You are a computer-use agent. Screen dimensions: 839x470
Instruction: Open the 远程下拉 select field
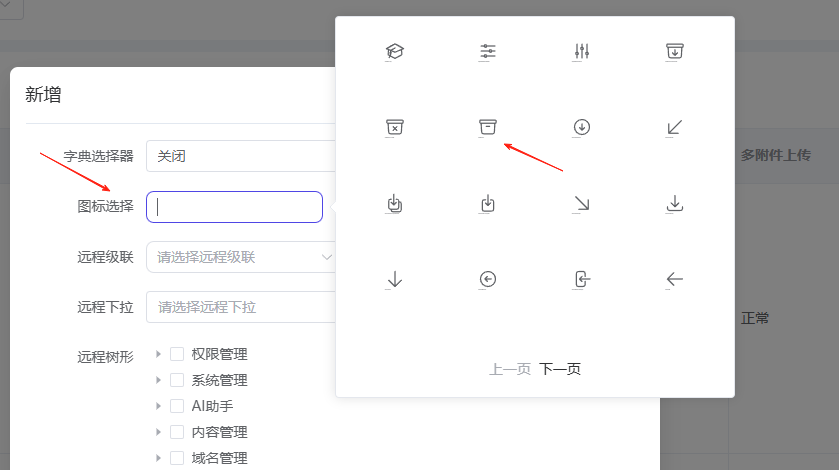241,307
